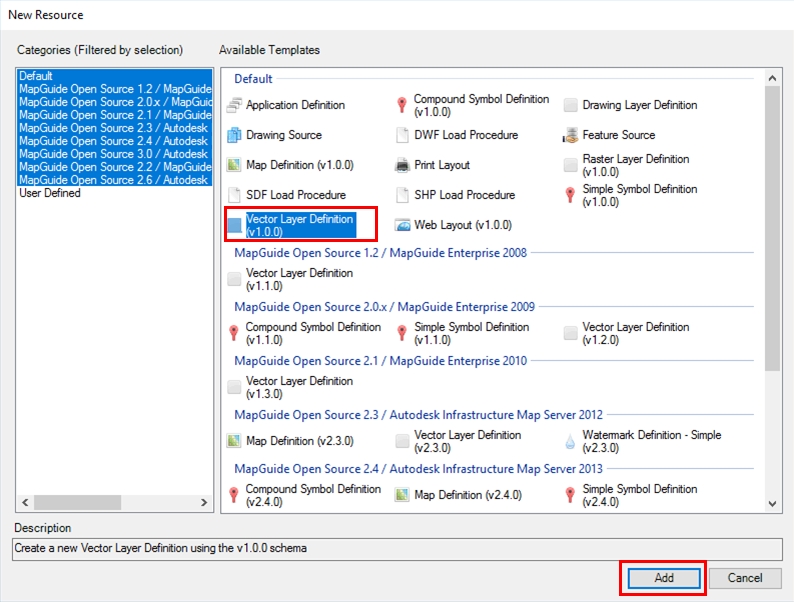The image size is (794, 602).
Task: Pick the Compound Symbol Definition (v1.0.0) pin icon
Action: pyautogui.click(x=402, y=105)
